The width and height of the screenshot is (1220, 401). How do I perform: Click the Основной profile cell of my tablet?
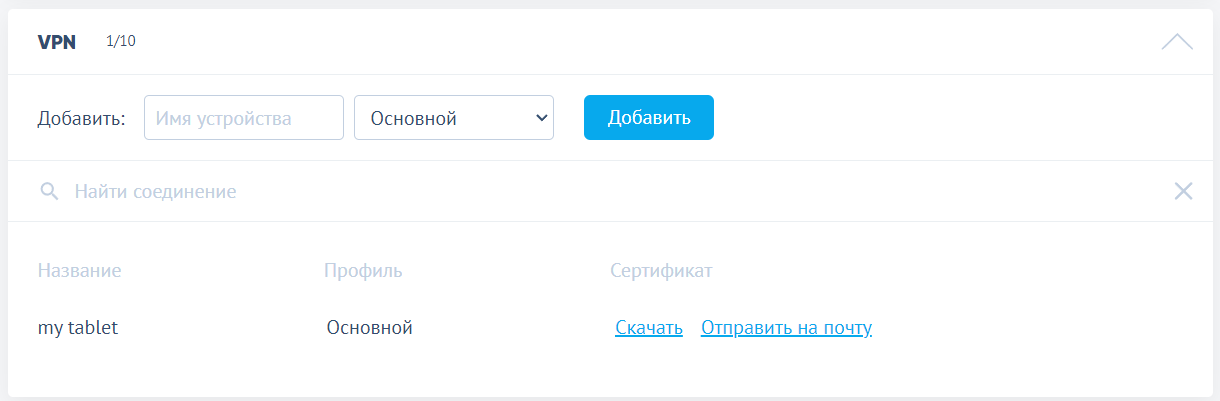pos(369,328)
